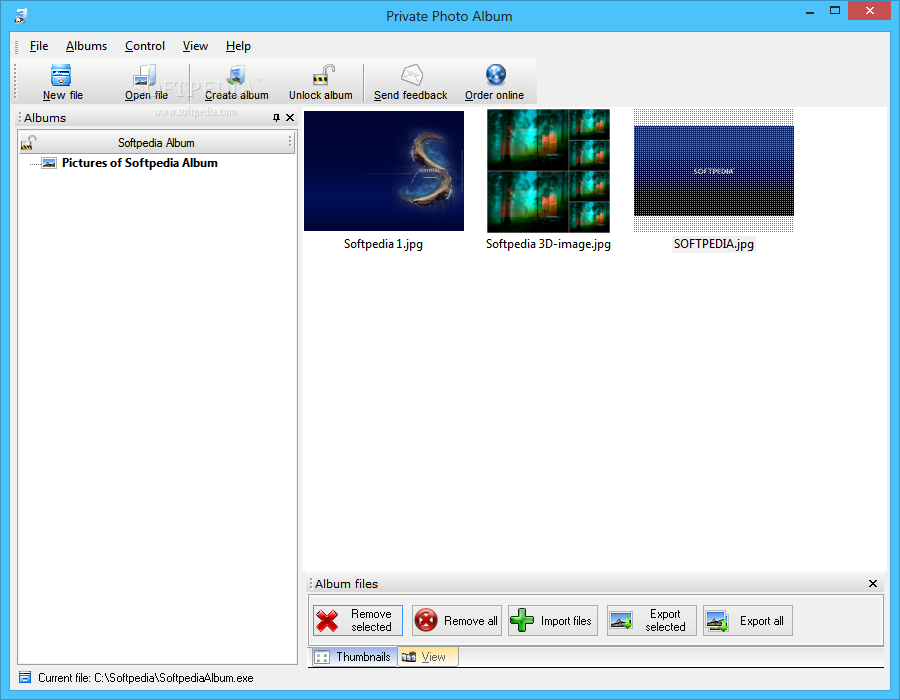Select the Softpedia 1.jpg thumbnail image
The height and width of the screenshot is (700, 900).
click(384, 171)
